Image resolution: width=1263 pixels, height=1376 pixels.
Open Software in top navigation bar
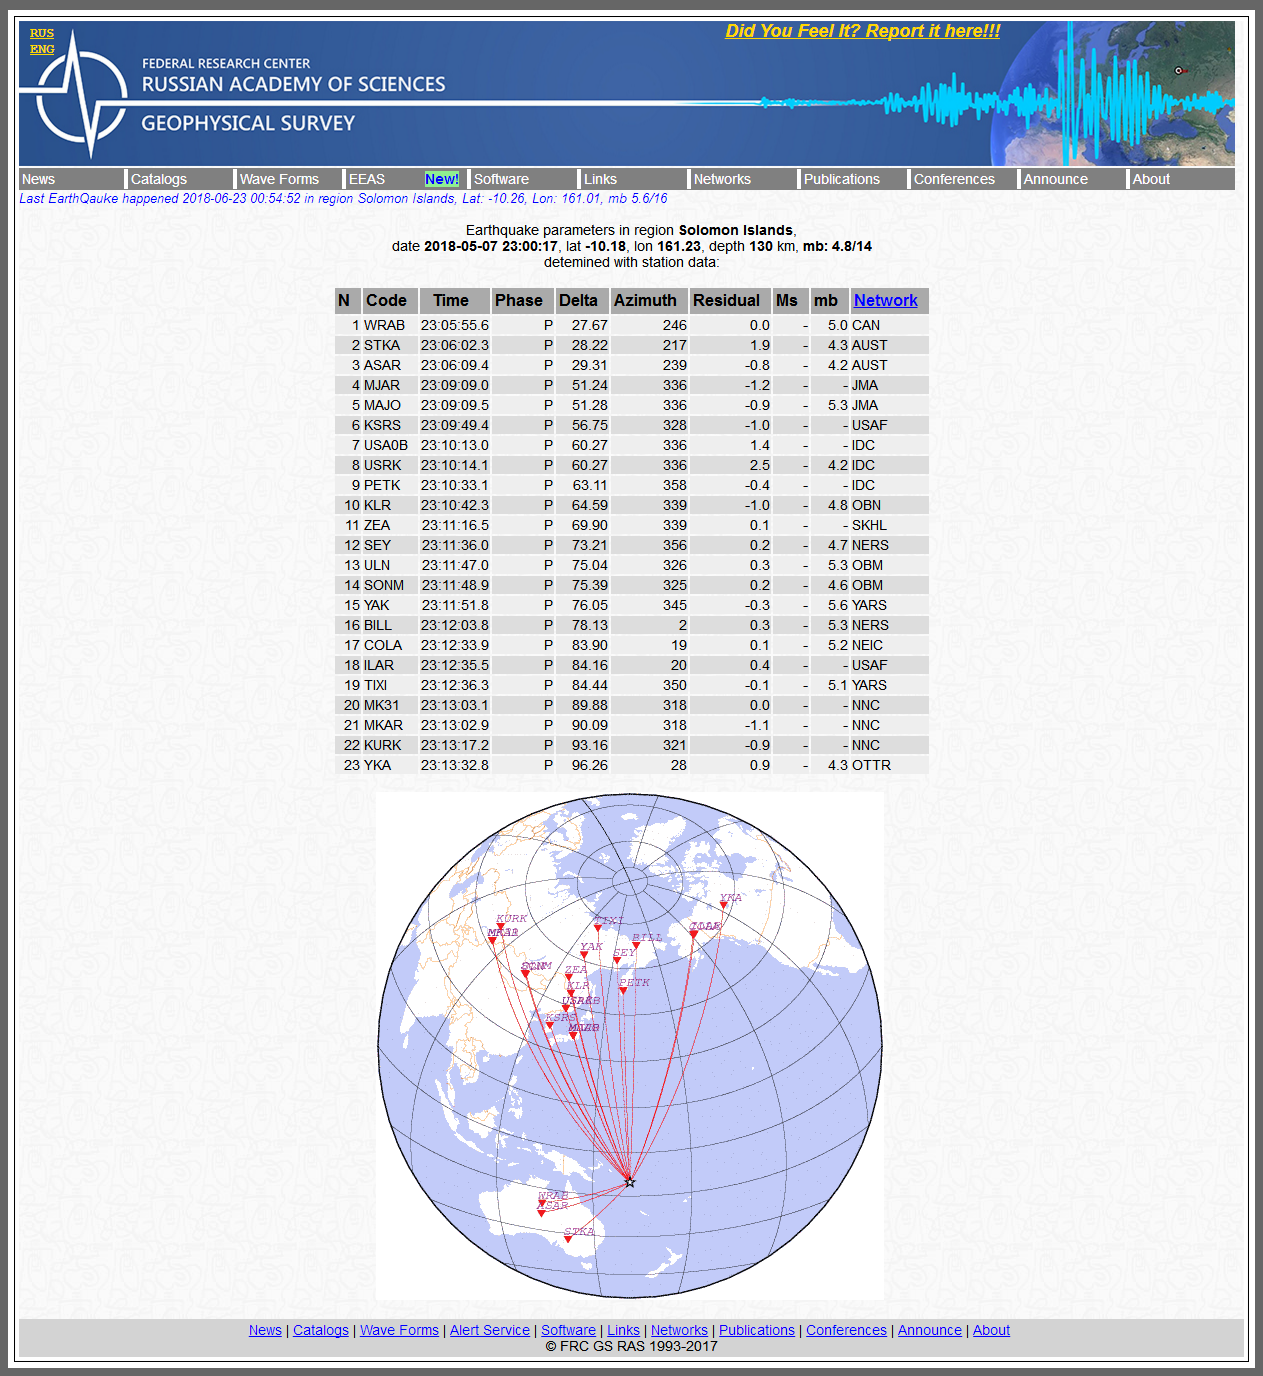click(x=501, y=179)
